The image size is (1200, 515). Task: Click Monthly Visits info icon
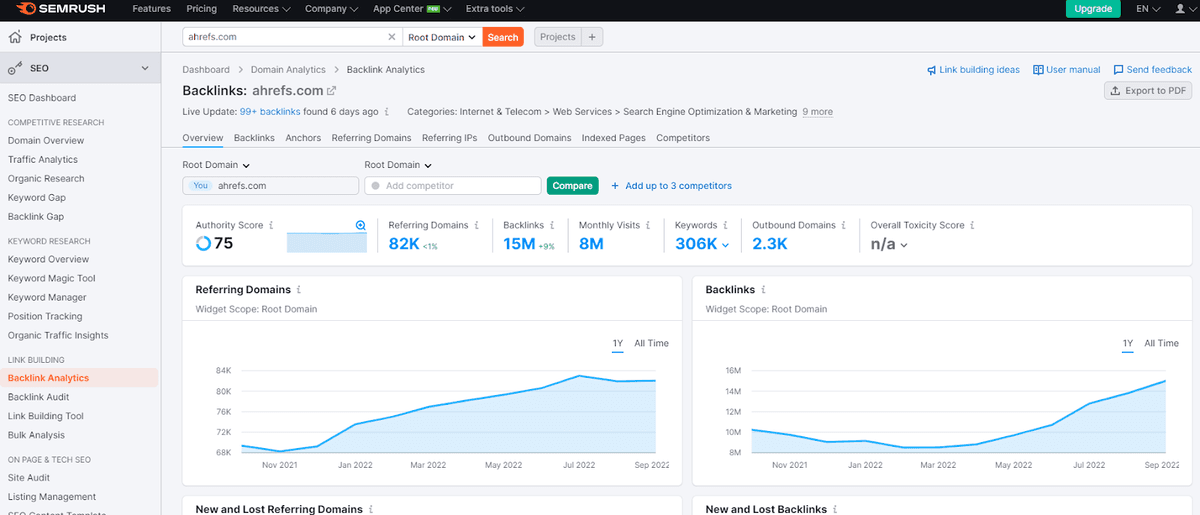point(649,225)
